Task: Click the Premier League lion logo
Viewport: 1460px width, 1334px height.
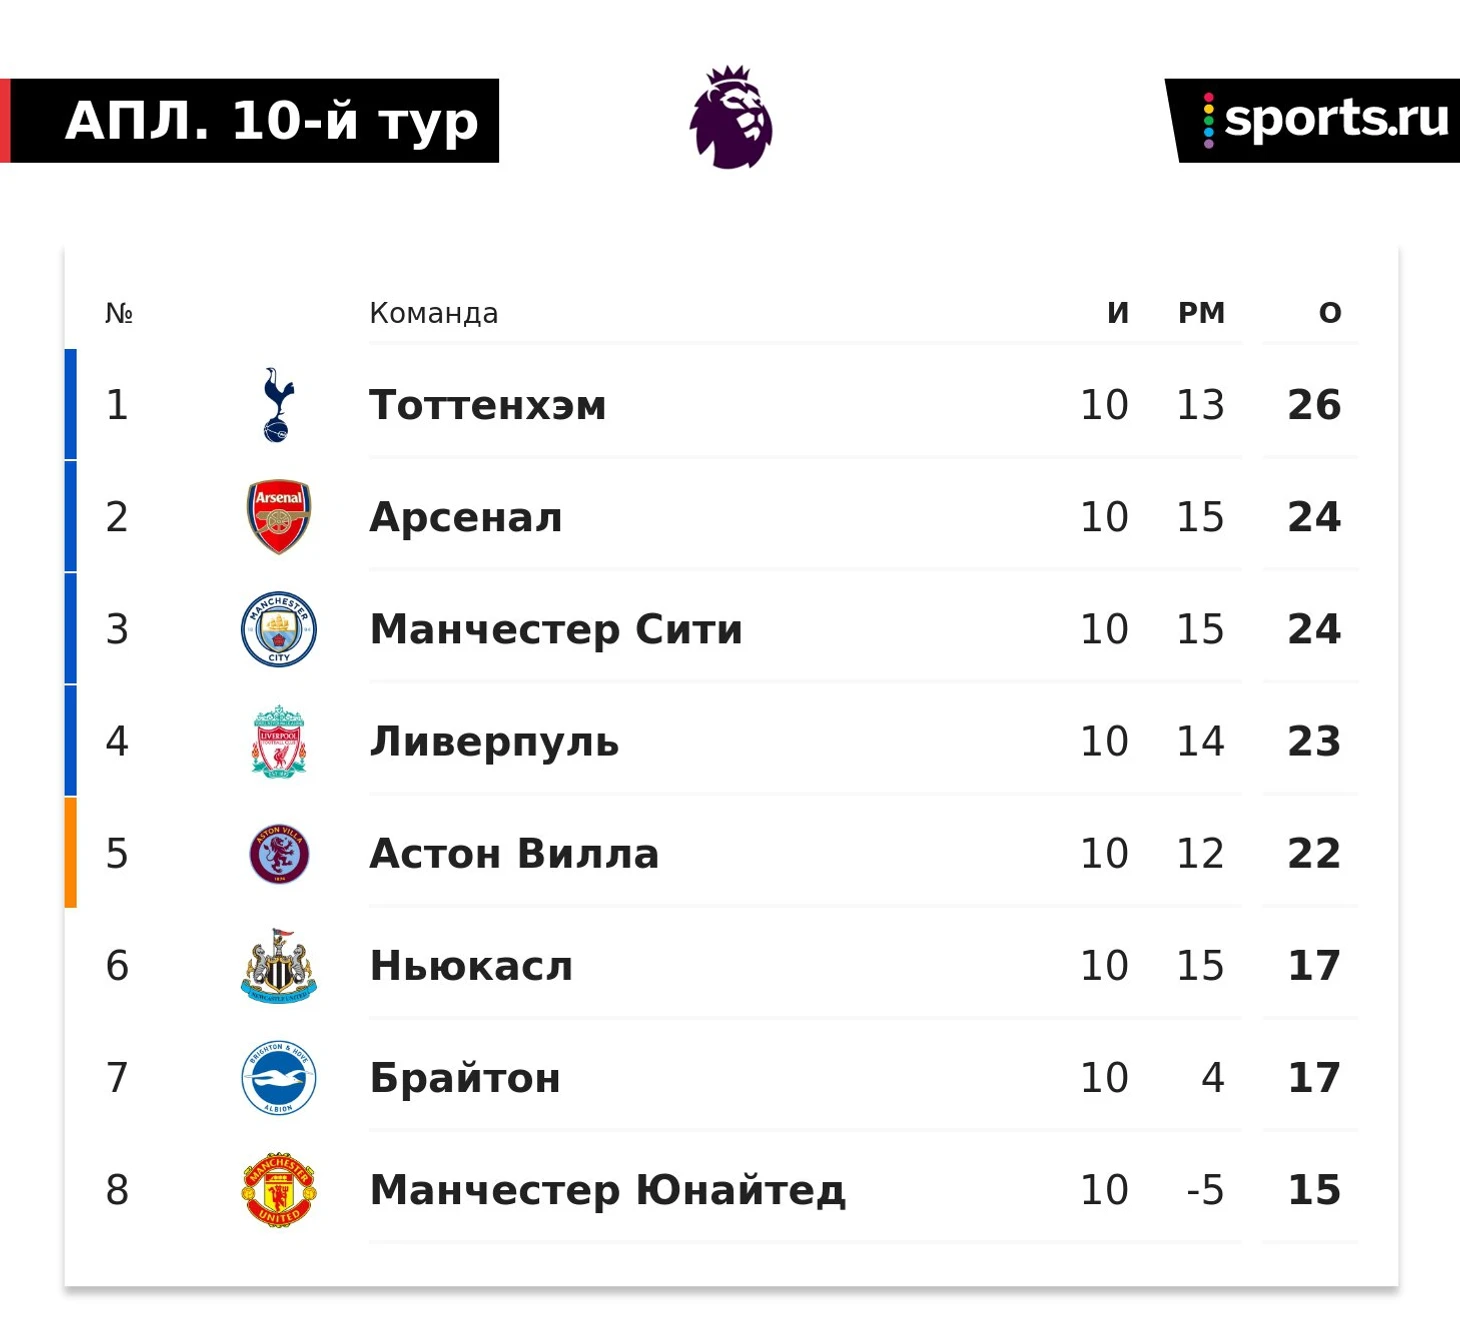Action: 731,117
